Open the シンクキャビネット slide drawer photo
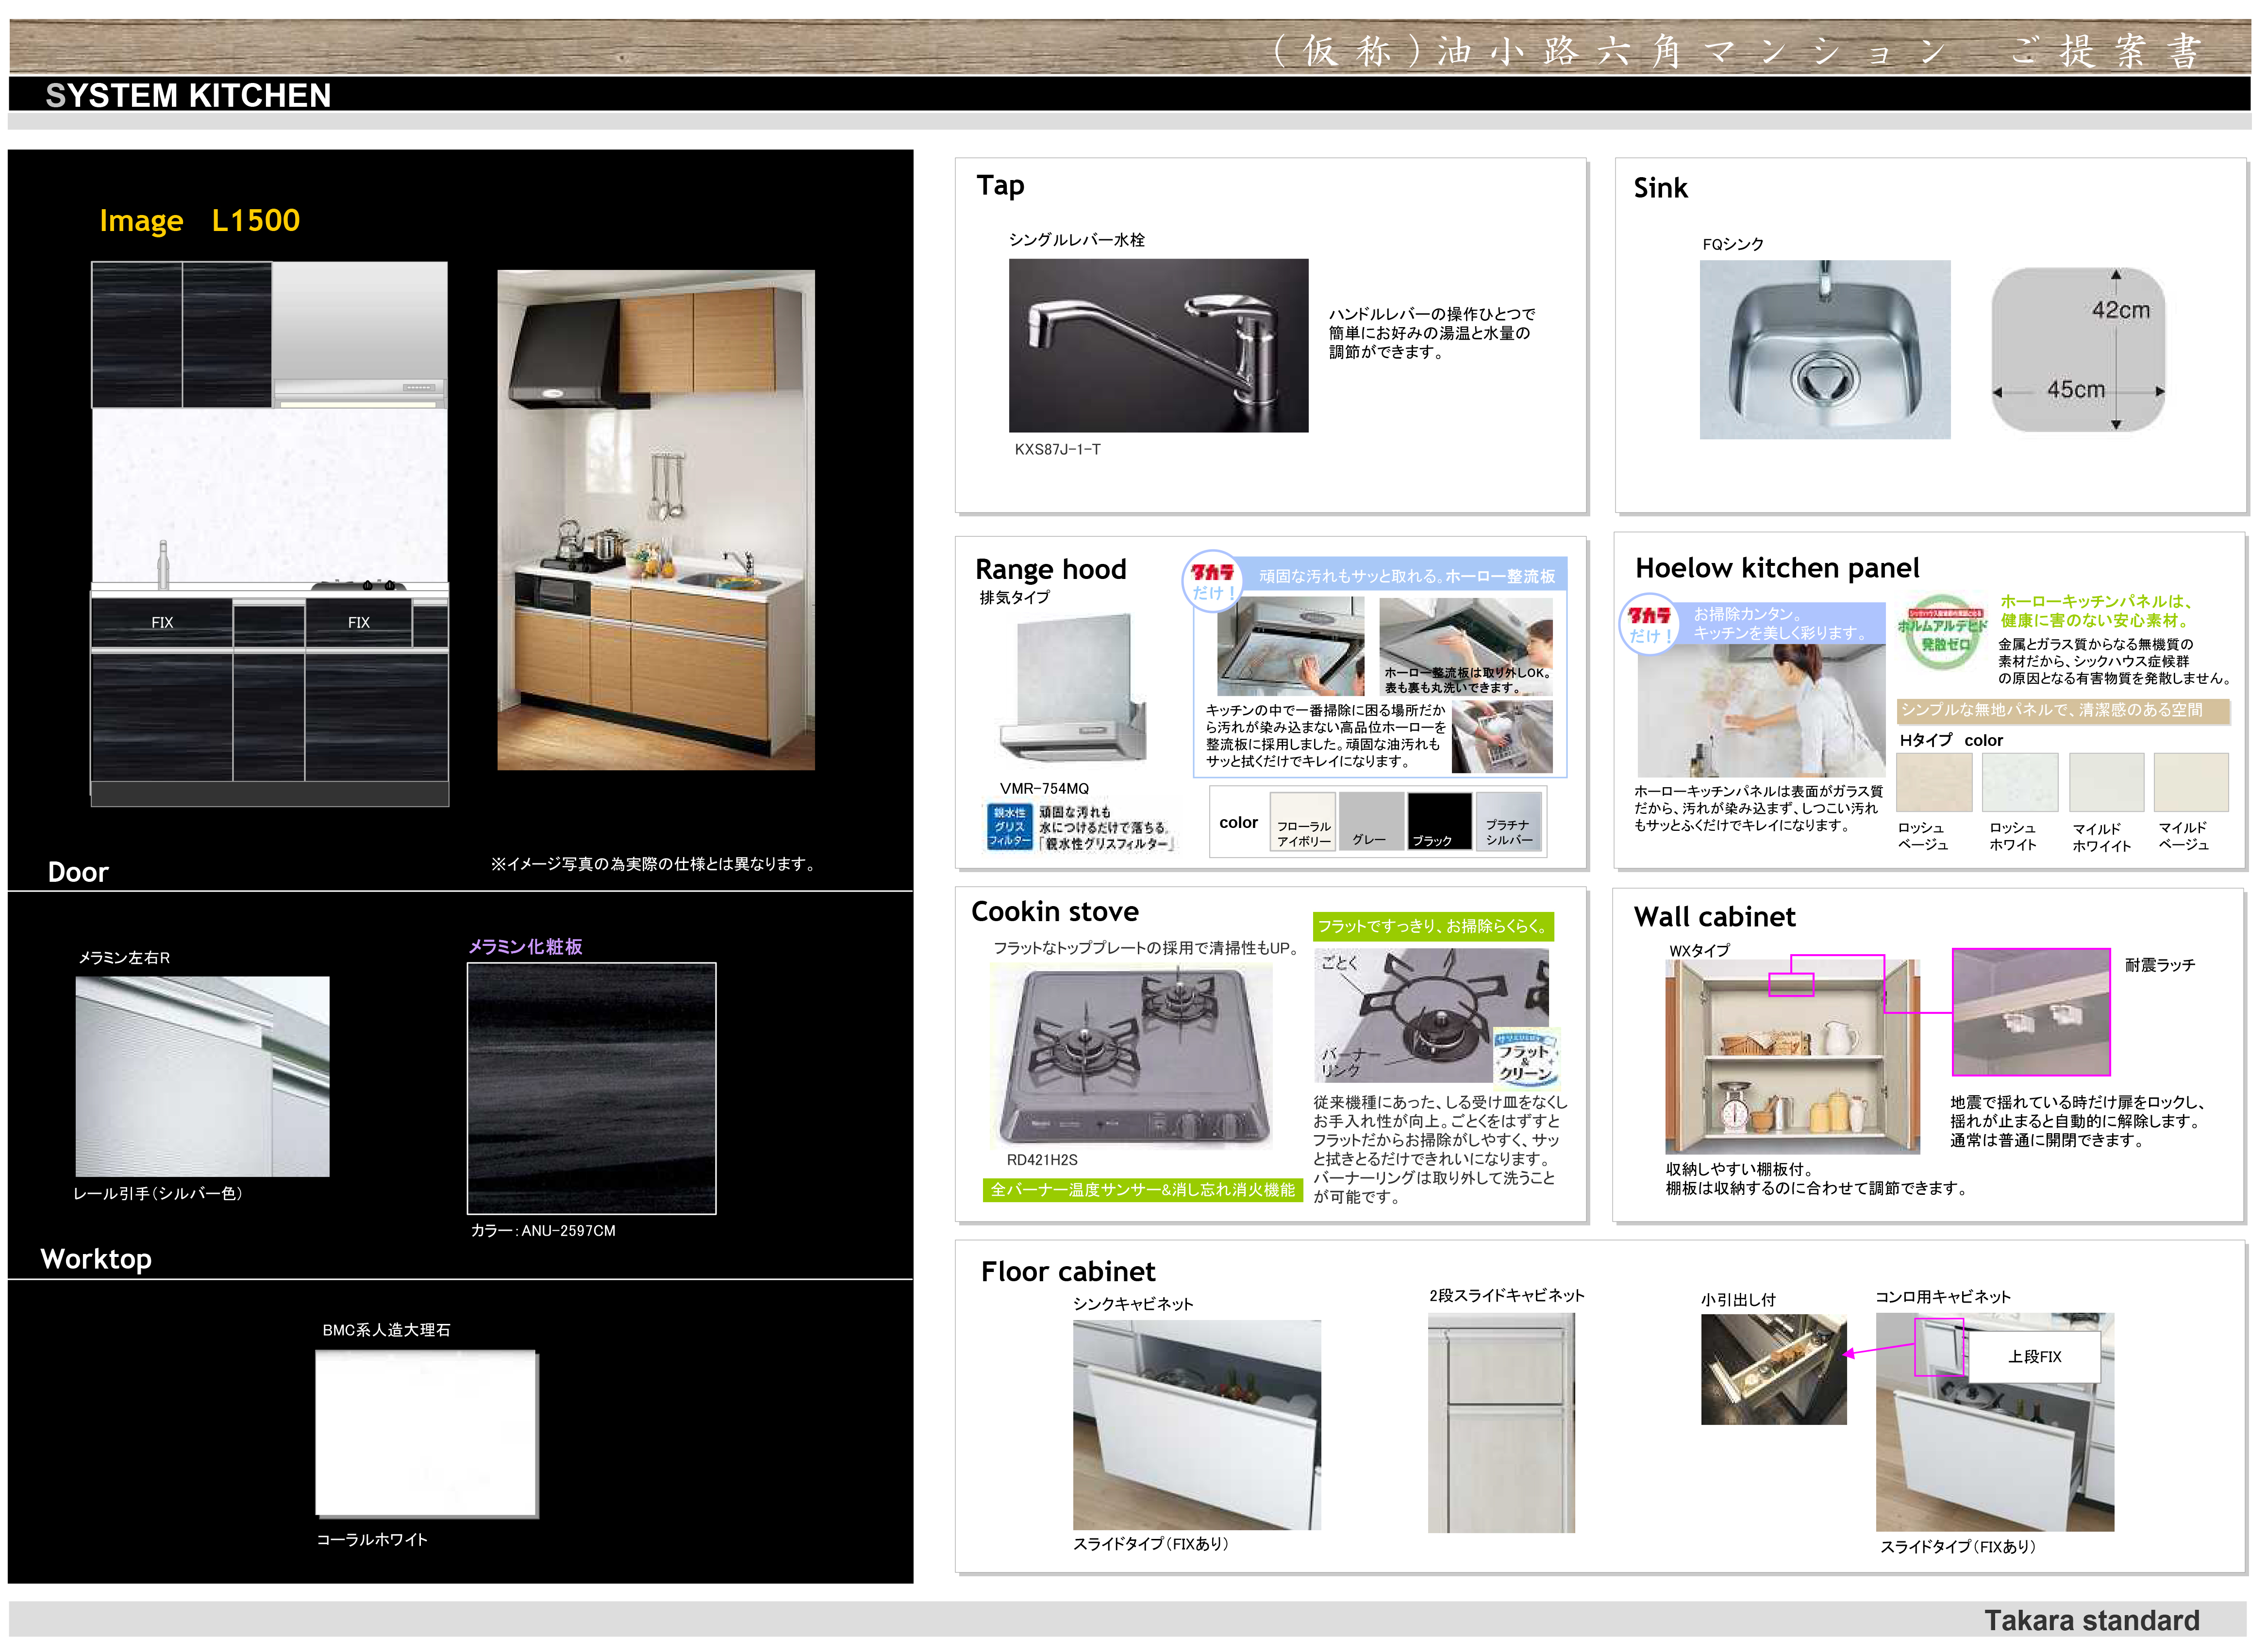The width and height of the screenshot is (2266, 1652). [x=1196, y=1424]
